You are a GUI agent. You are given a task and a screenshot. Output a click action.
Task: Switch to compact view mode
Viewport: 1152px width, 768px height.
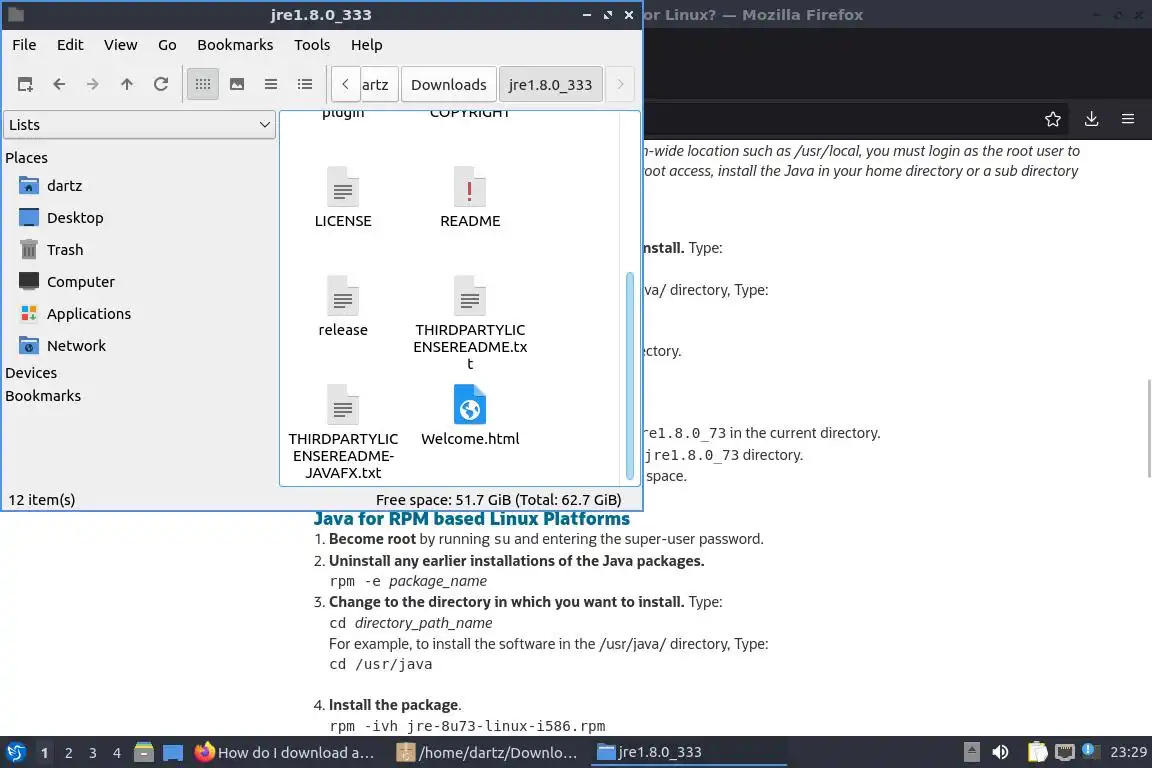point(271,85)
